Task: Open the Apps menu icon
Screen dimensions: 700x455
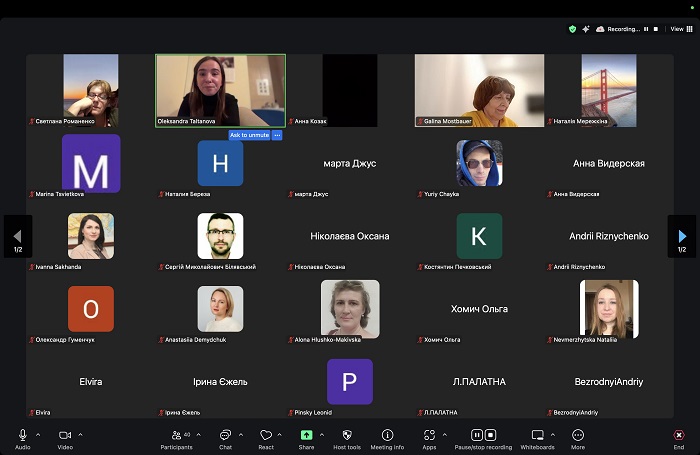Action: pos(429,436)
